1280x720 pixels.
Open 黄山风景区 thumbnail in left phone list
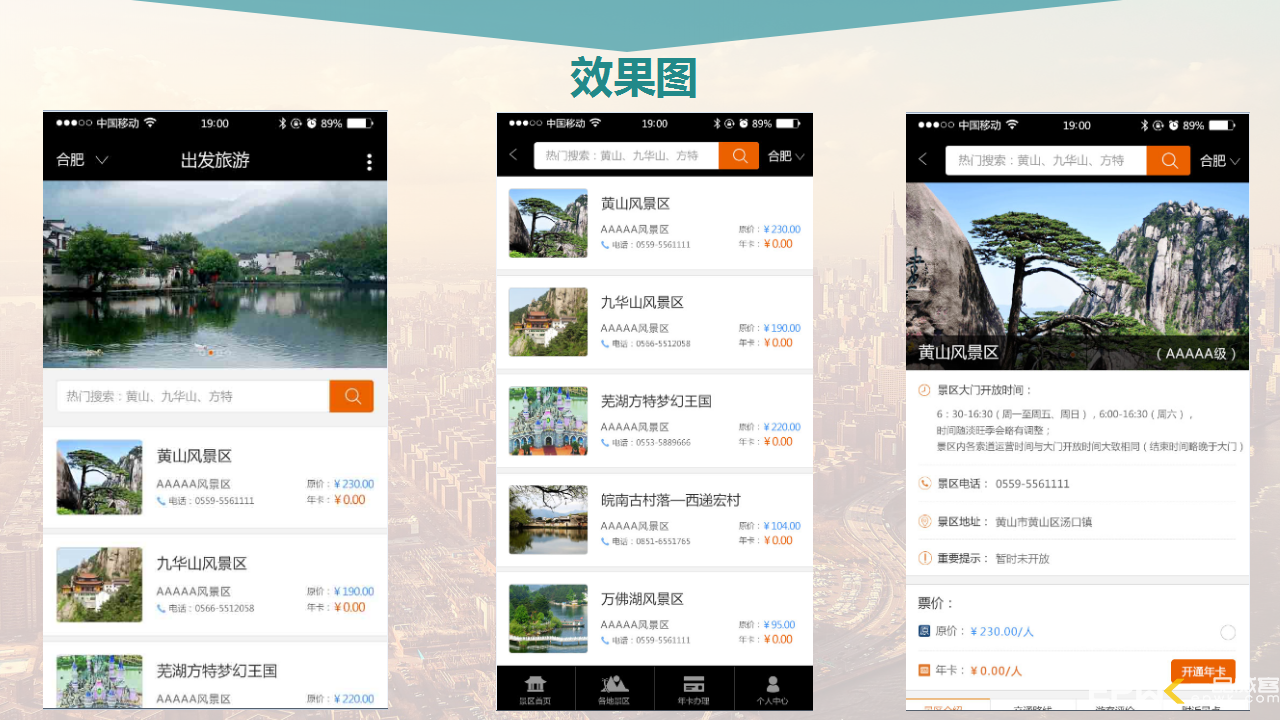click(x=99, y=477)
